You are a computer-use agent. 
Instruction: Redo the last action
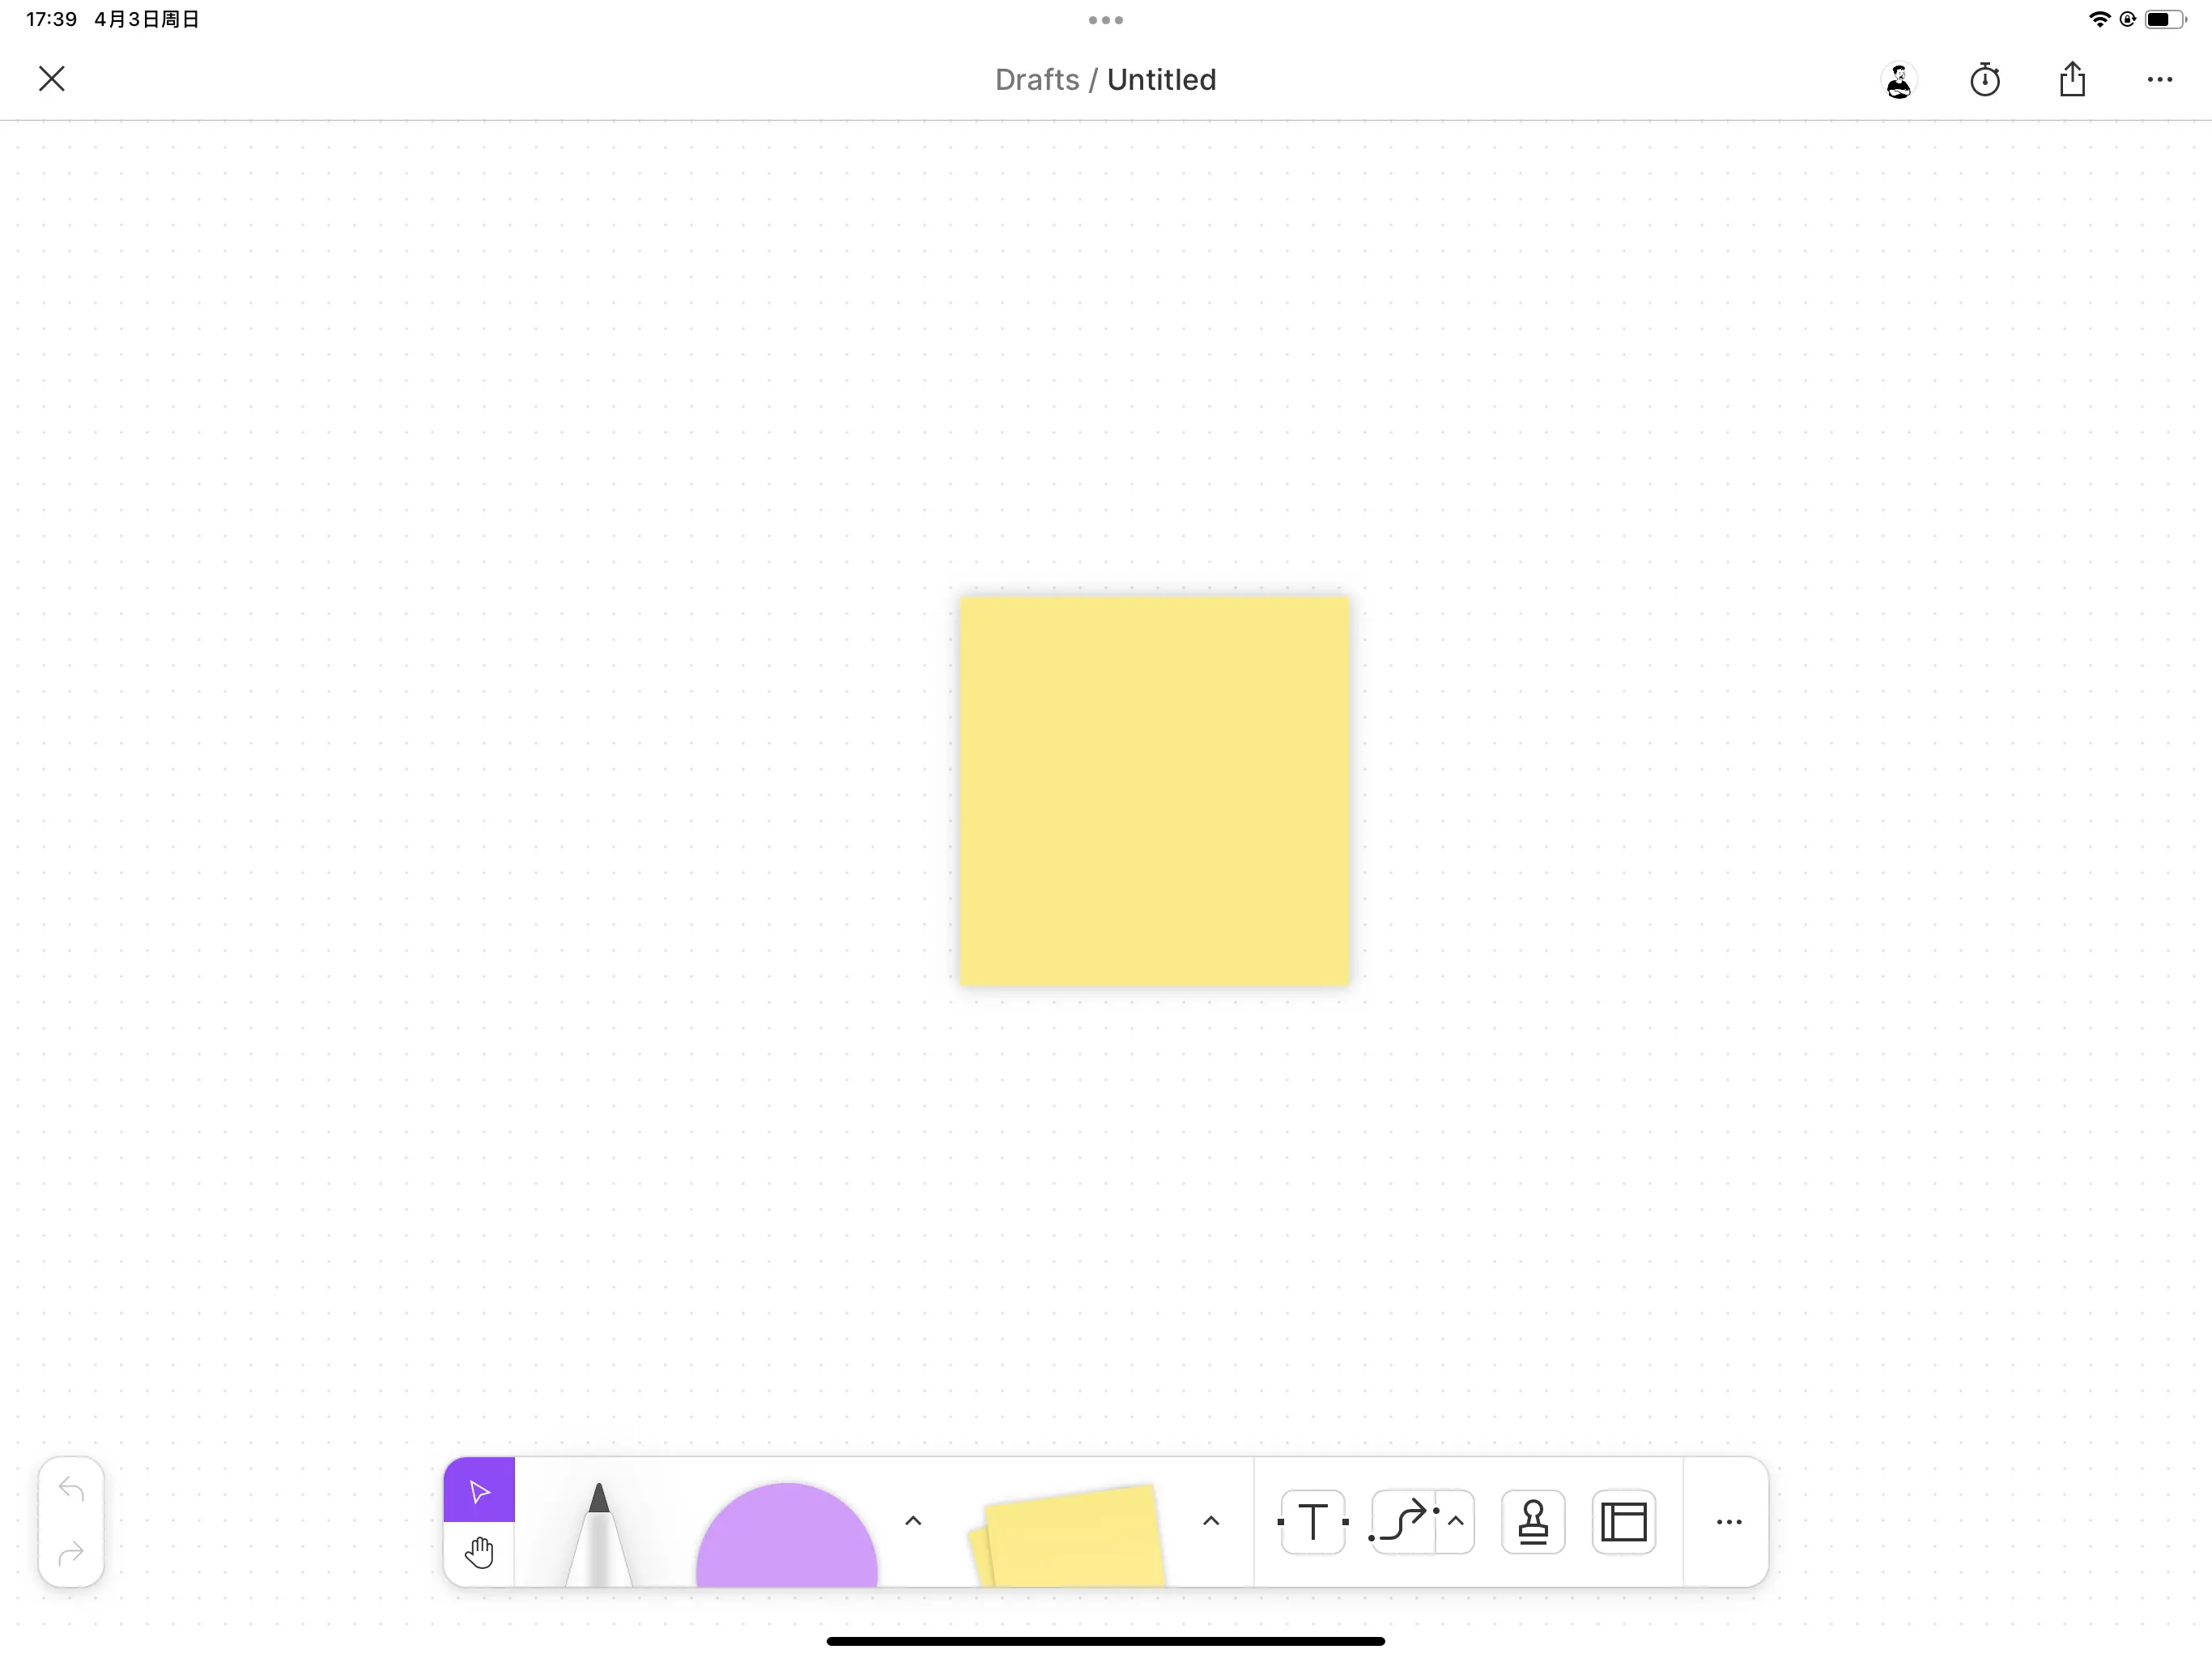pos(71,1553)
